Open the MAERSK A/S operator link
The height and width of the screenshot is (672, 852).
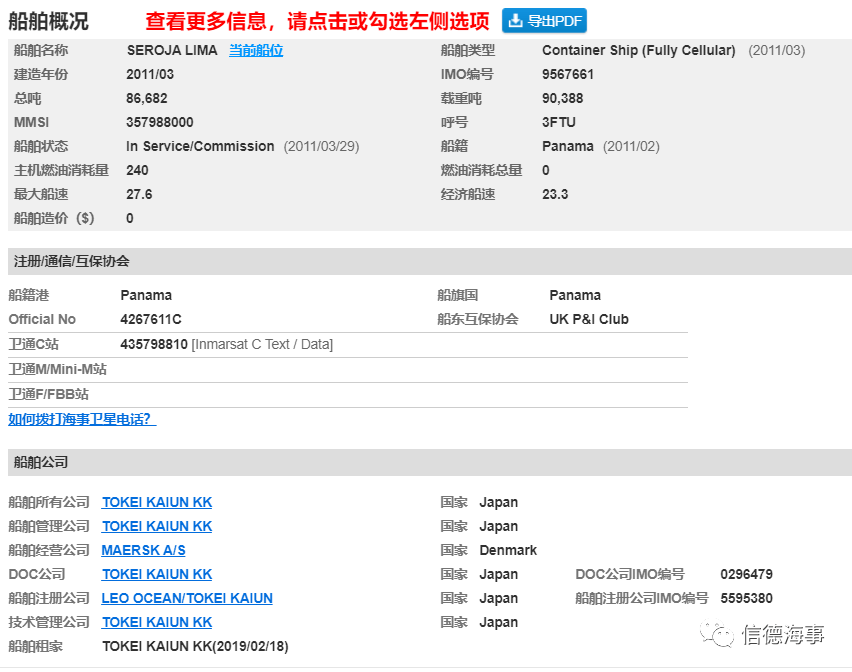143,550
